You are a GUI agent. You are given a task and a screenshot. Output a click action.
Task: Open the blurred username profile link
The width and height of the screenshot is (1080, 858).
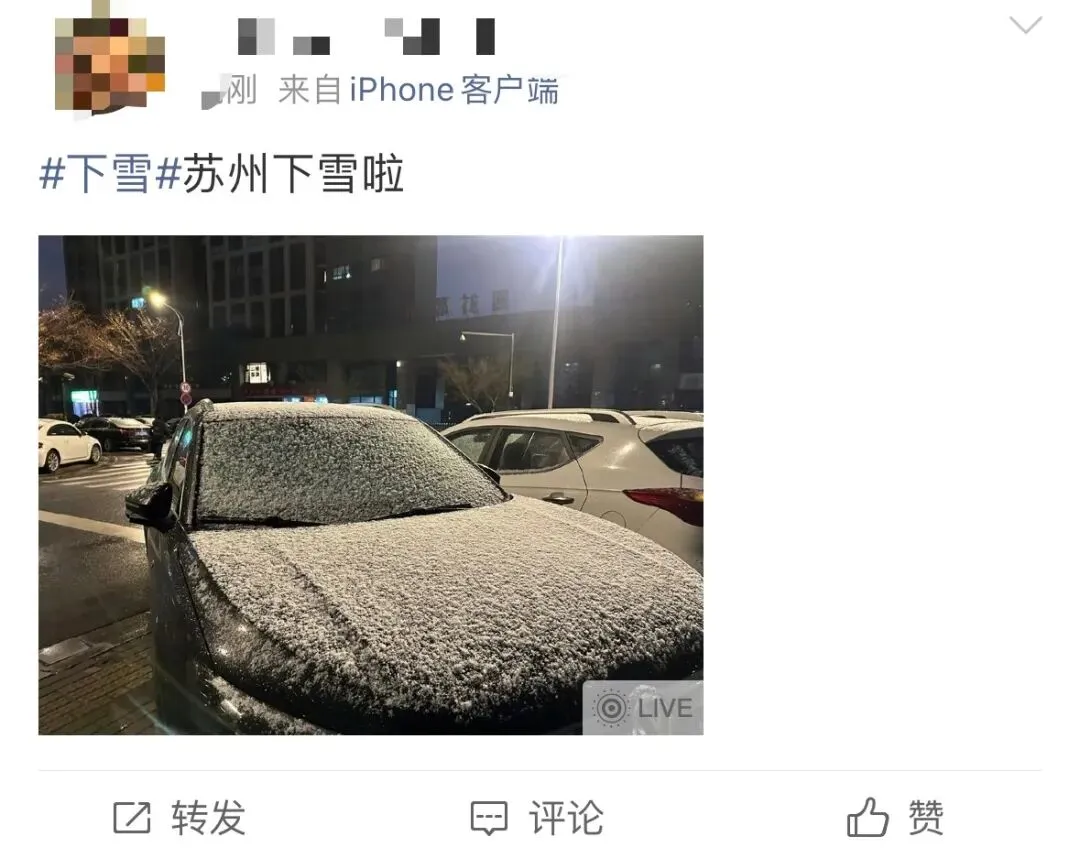366,36
